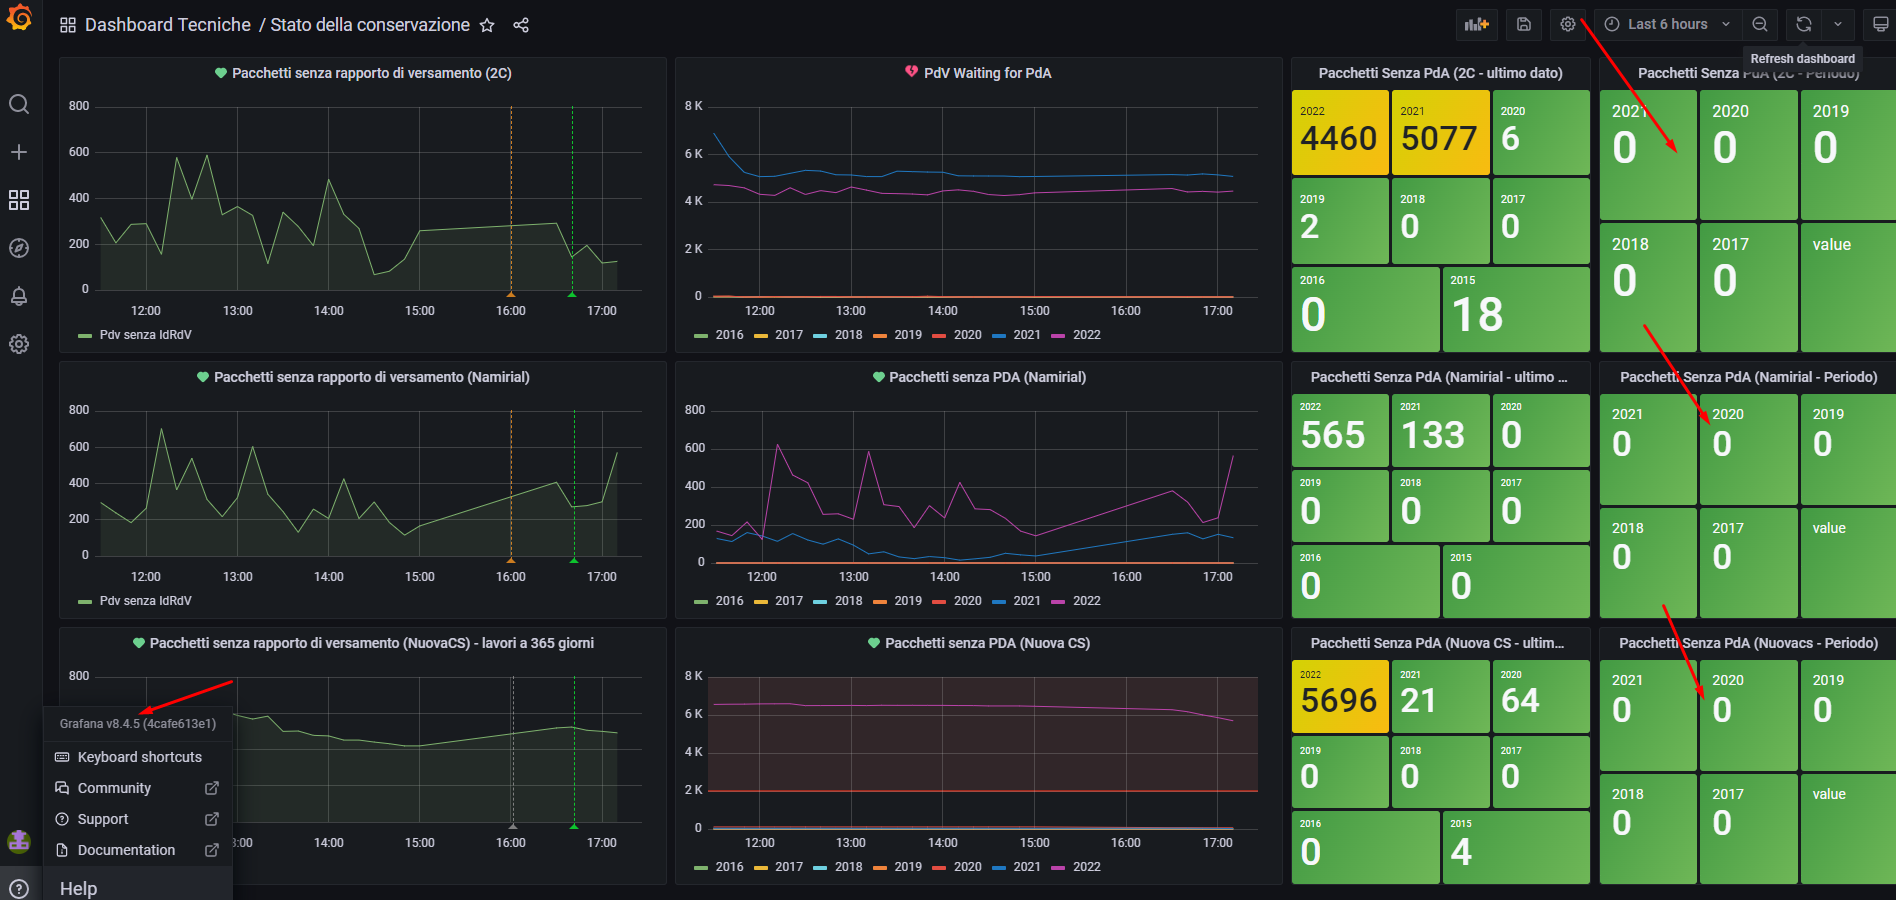Image resolution: width=1896 pixels, height=900 pixels.
Task: Open the Explore compass icon
Action: click(x=19, y=248)
